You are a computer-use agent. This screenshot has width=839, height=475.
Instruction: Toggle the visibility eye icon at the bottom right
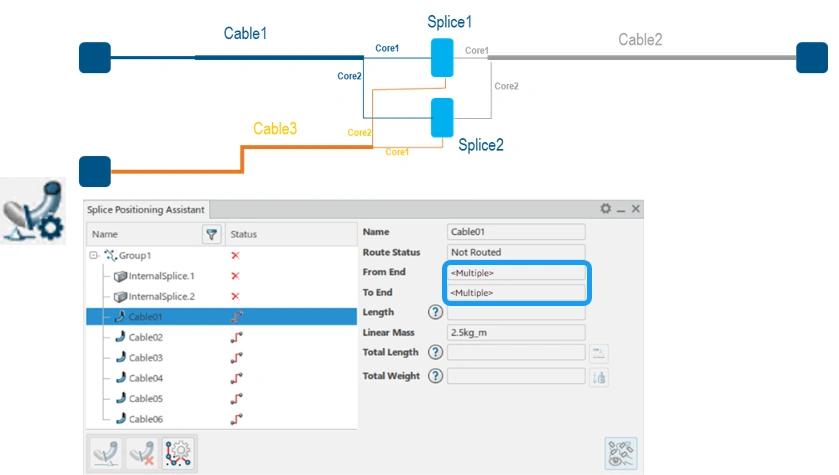tap(621, 453)
